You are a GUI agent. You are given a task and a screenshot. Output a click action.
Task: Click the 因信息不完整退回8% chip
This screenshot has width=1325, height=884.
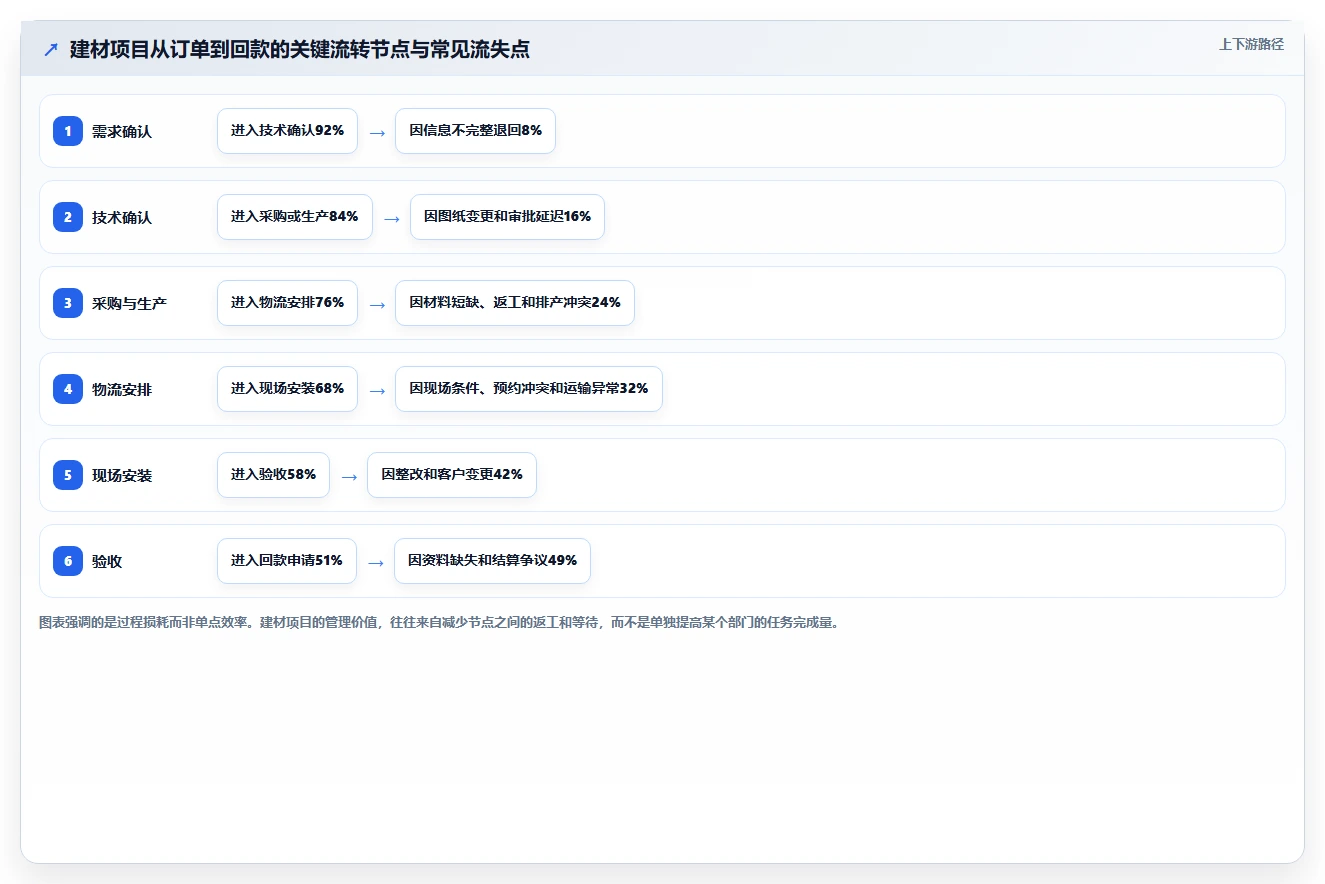point(475,131)
